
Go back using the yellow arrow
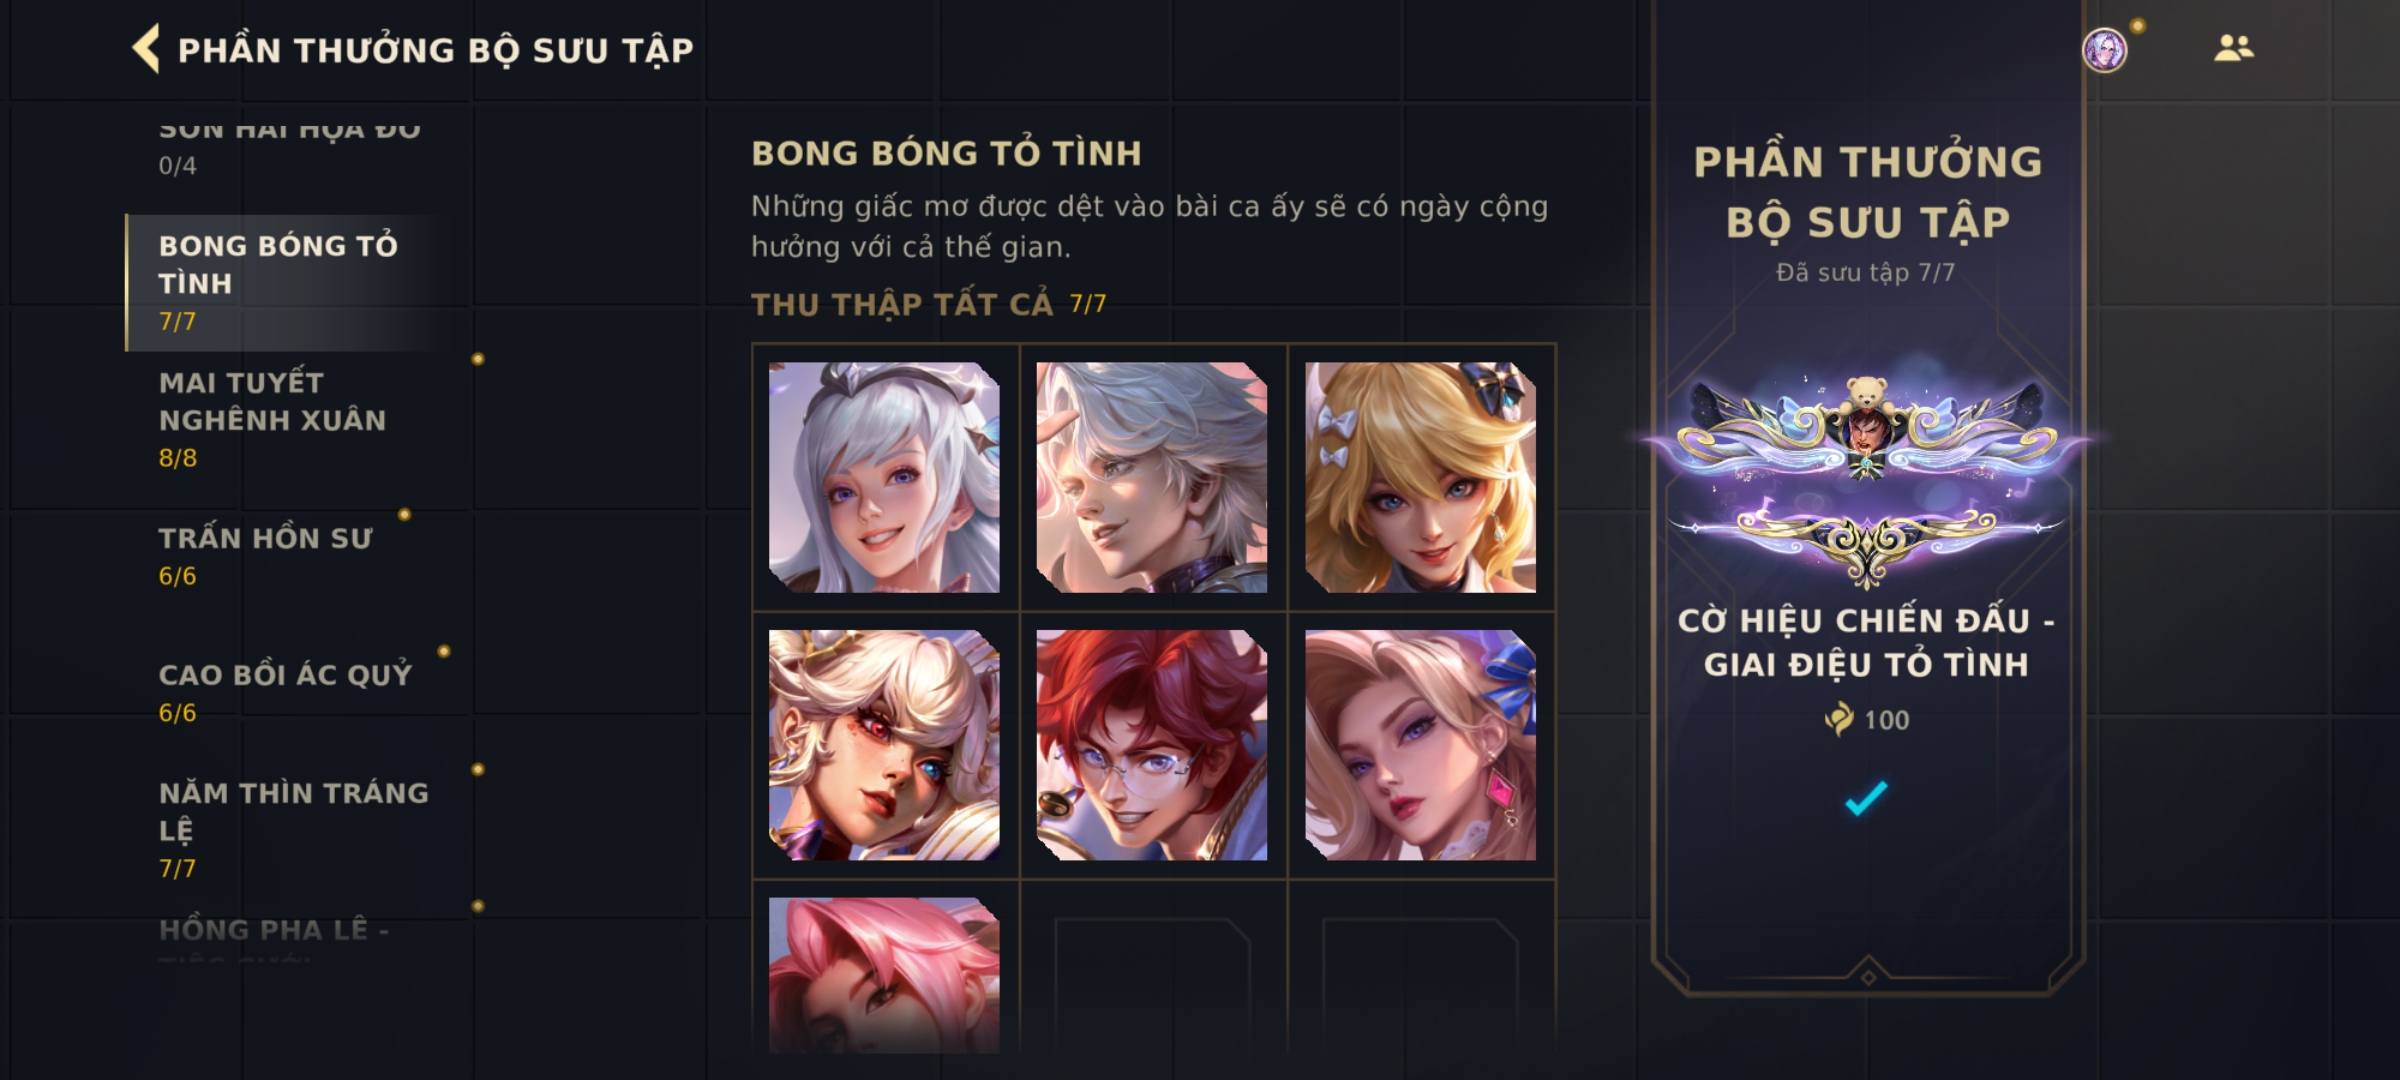(146, 49)
